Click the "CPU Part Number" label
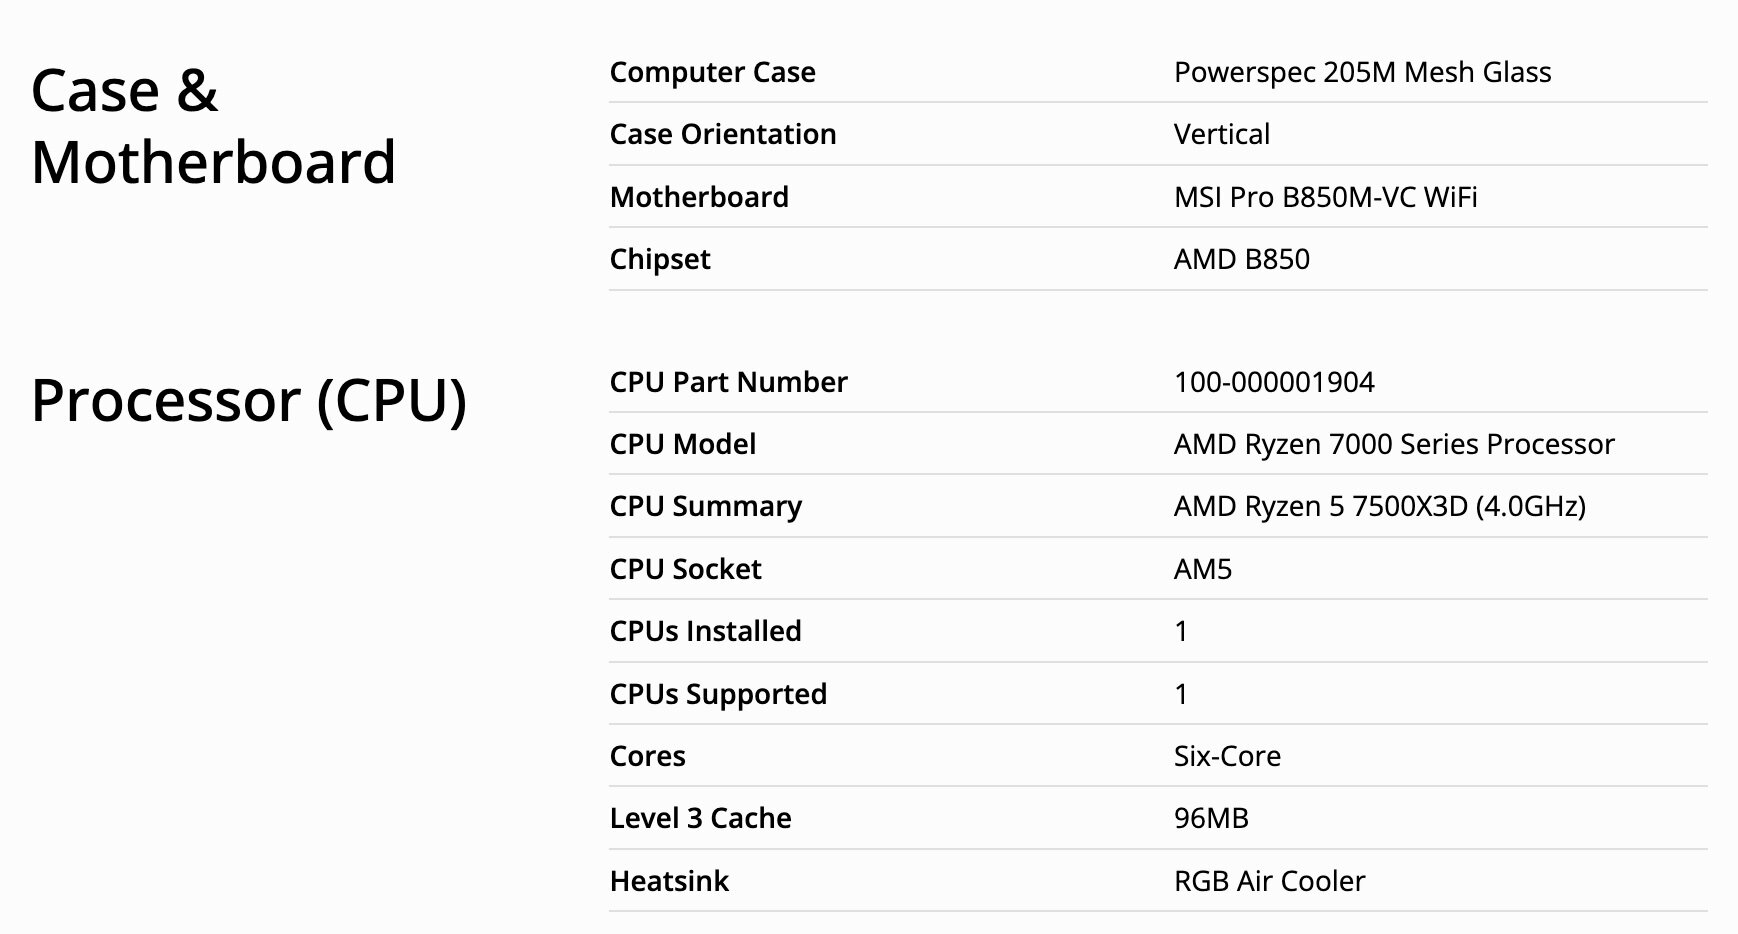 click(x=728, y=382)
